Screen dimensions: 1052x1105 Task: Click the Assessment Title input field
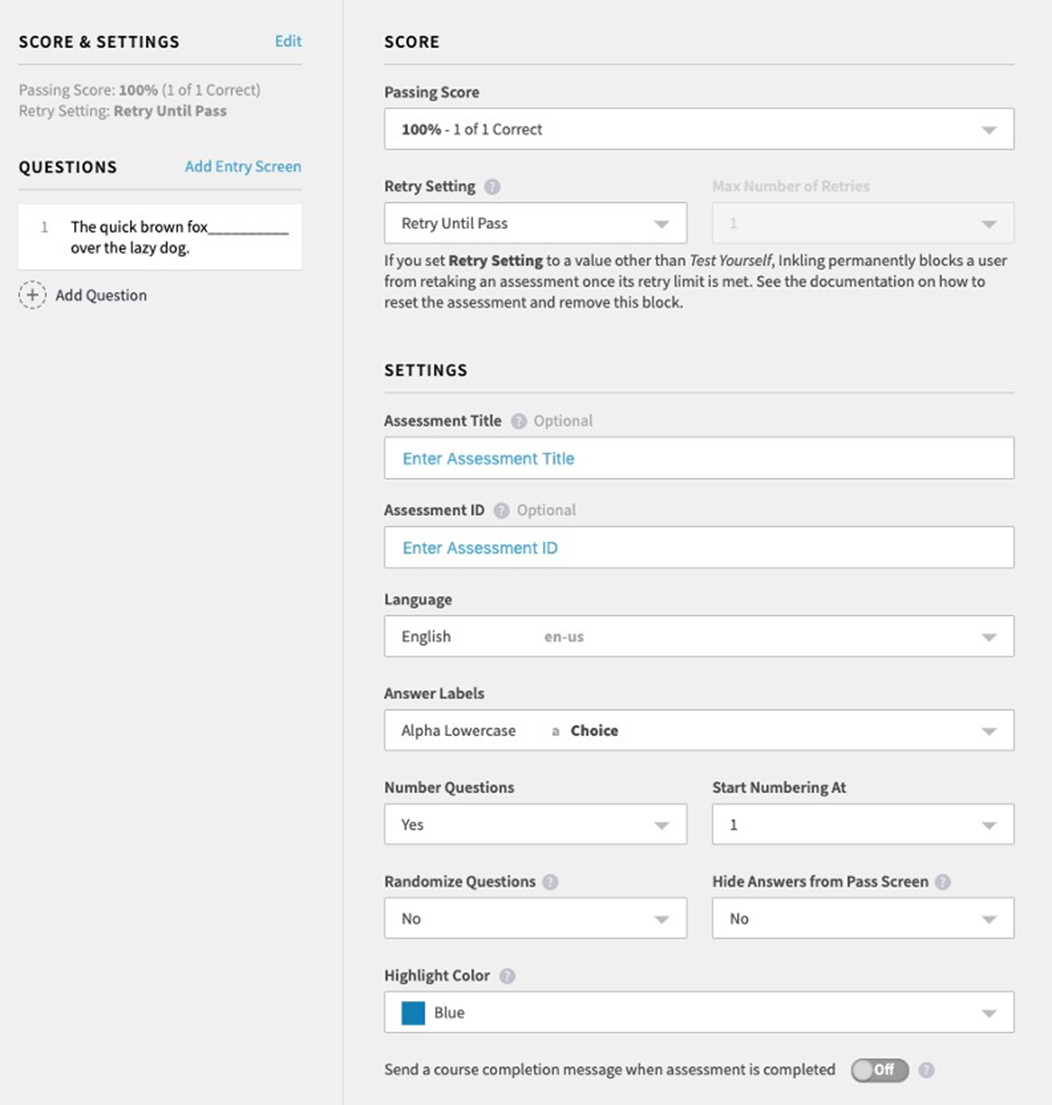699,459
